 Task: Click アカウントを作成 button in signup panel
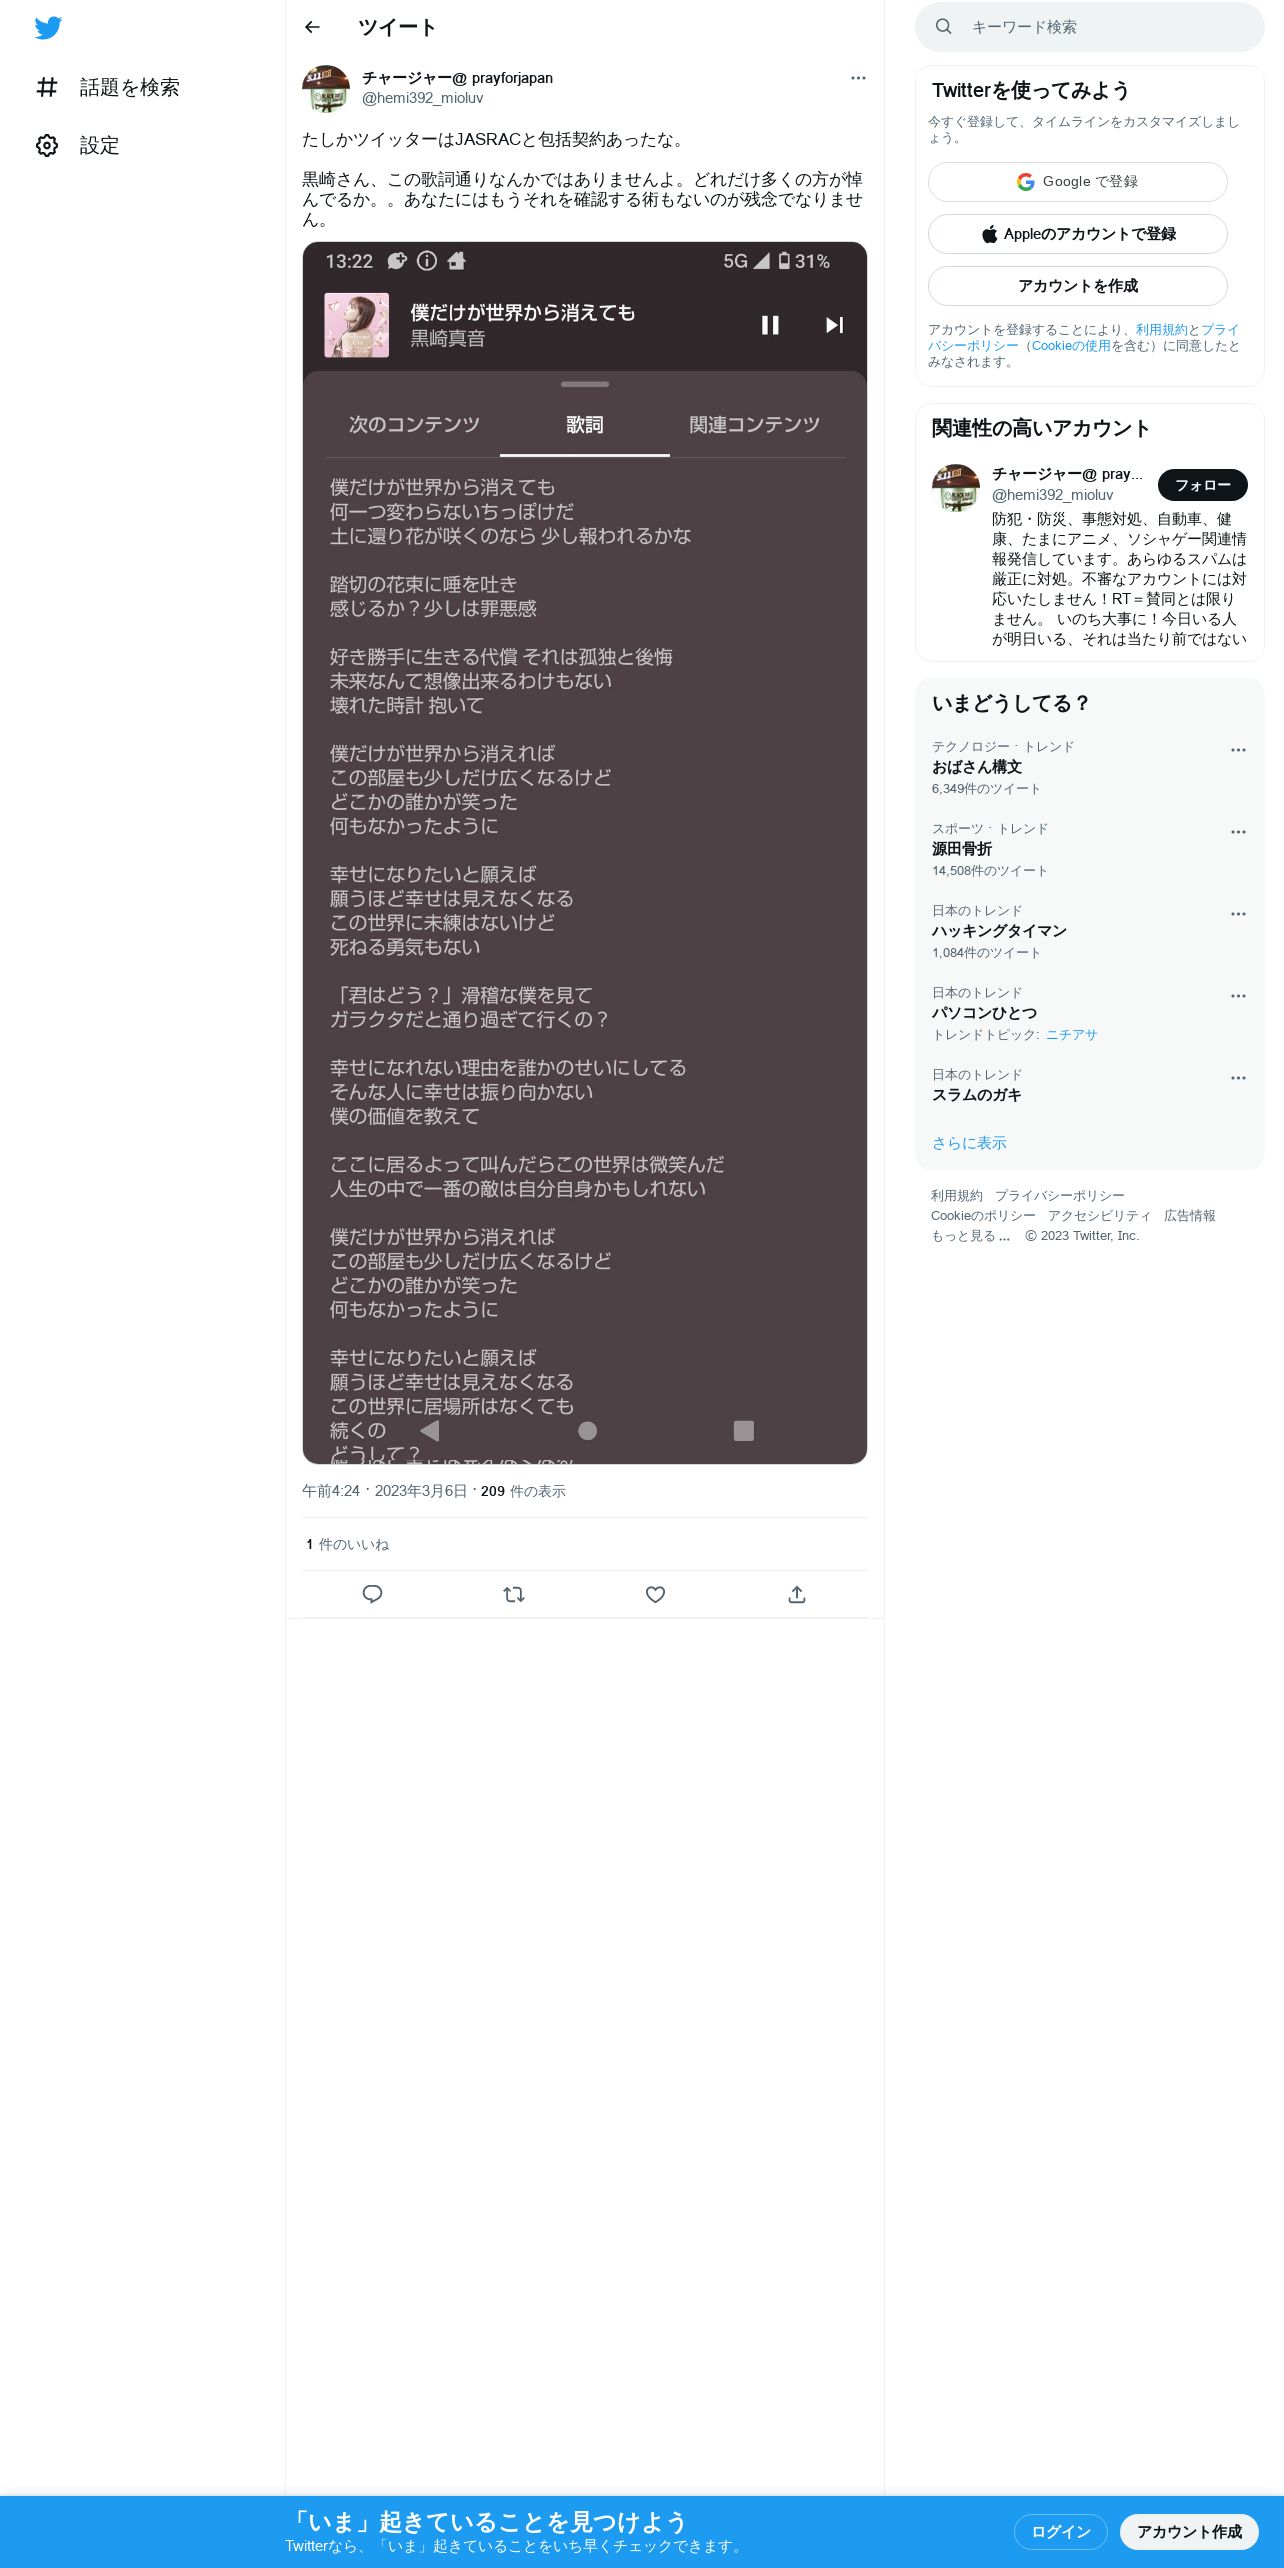[x=1078, y=286]
